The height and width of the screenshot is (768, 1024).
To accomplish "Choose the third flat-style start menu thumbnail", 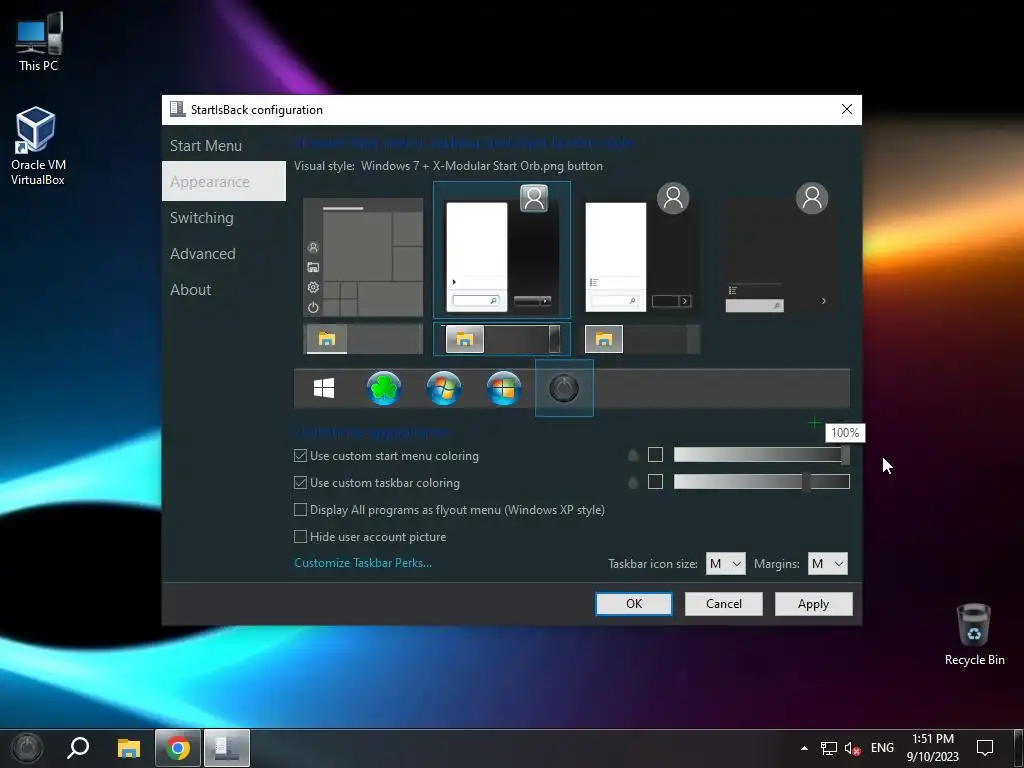I will coord(641,251).
